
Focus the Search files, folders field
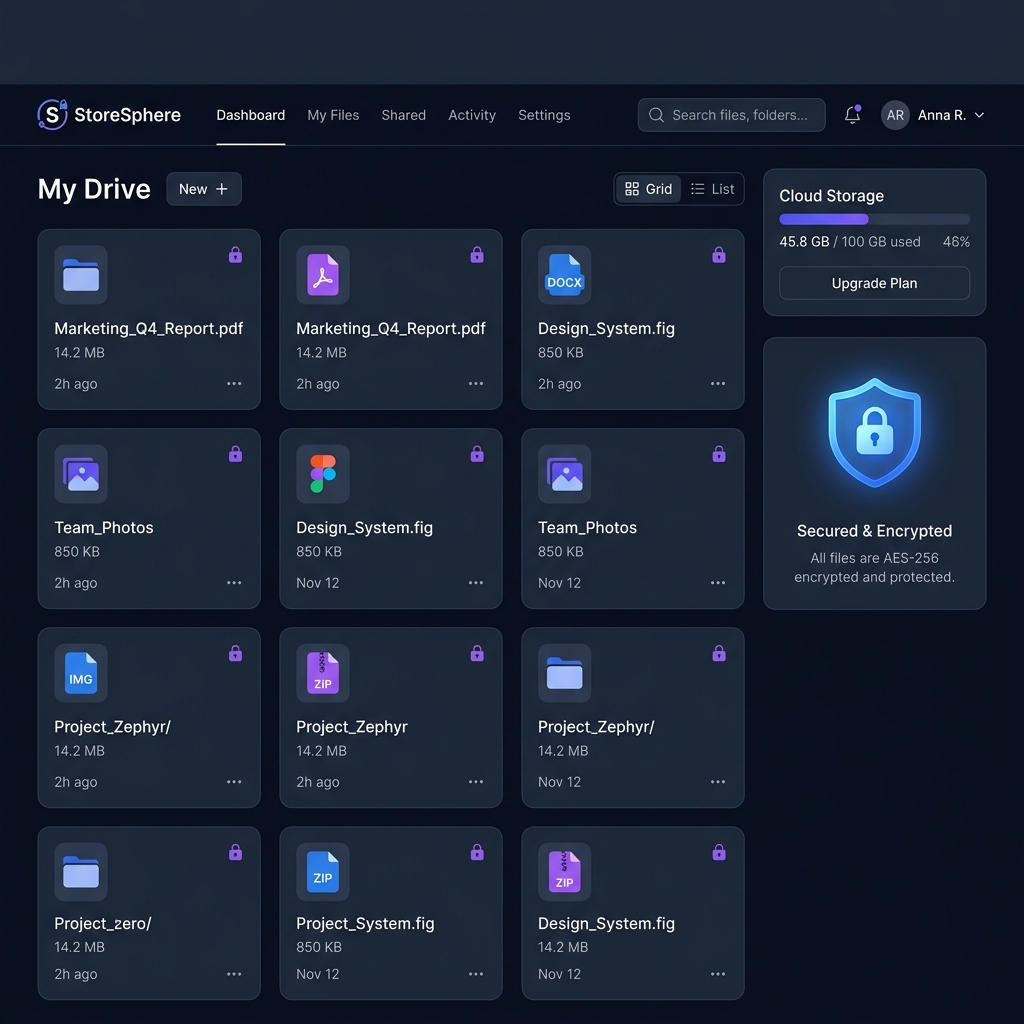pyautogui.click(x=731, y=115)
